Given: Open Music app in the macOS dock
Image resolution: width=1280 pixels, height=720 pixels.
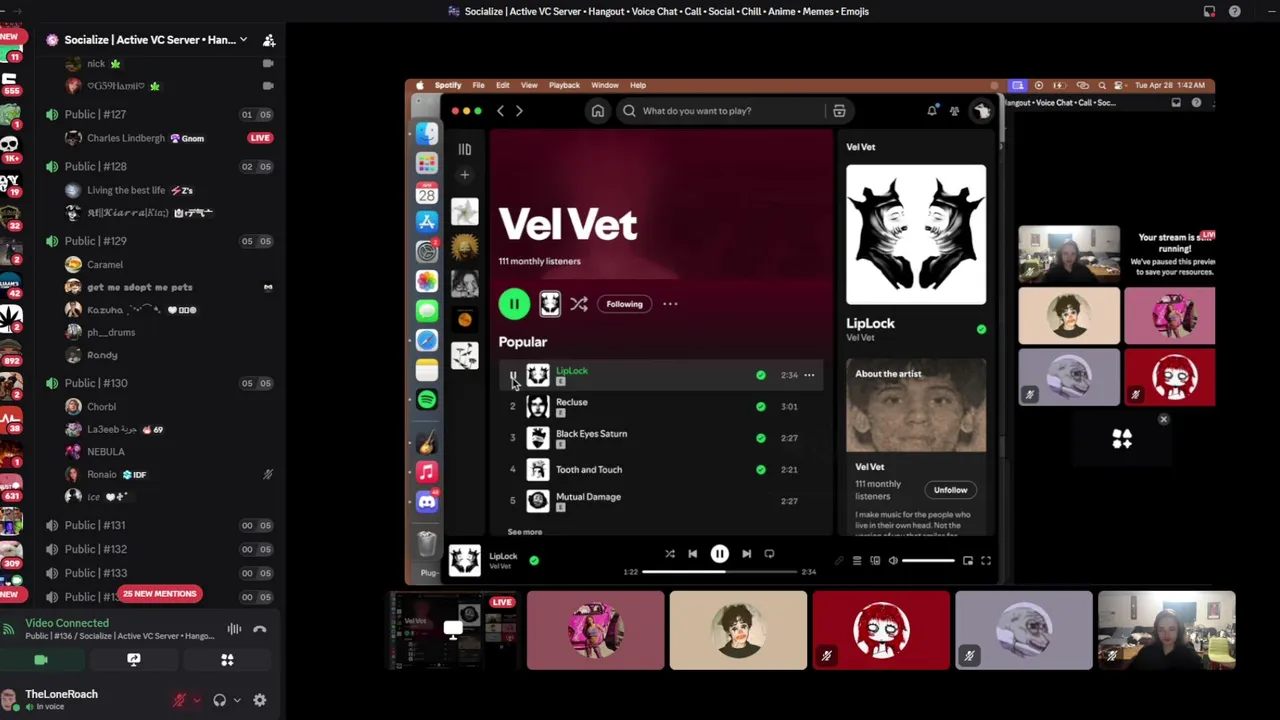Looking at the screenshot, I should pyautogui.click(x=427, y=472).
